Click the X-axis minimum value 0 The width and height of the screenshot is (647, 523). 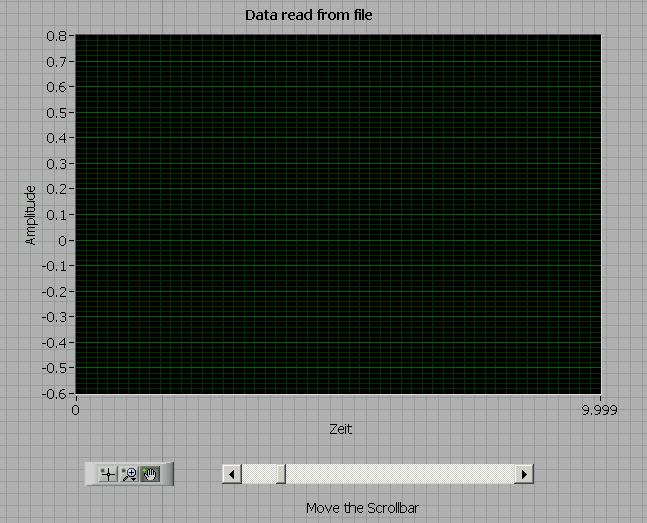click(75, 410)
